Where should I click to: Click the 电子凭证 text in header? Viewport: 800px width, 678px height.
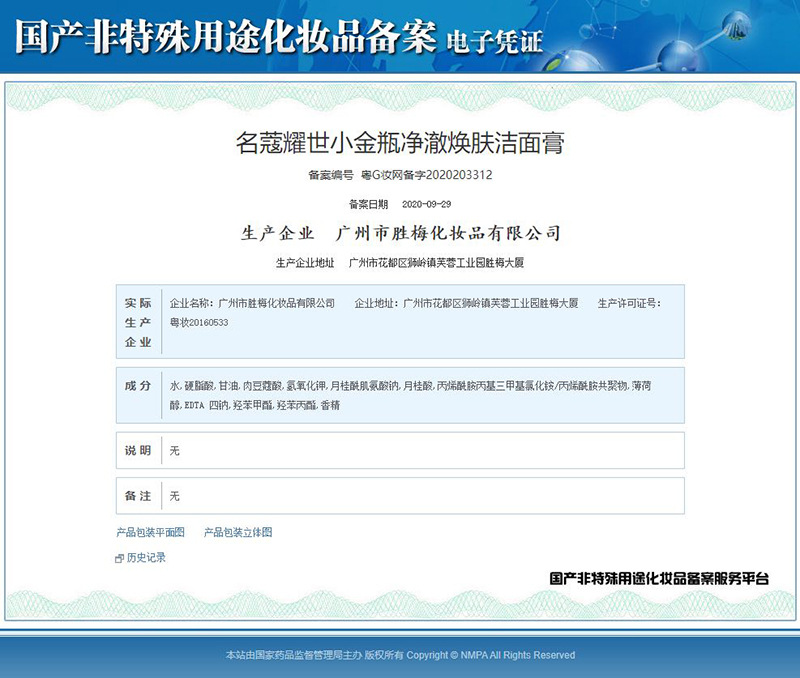tap(494, 41)
